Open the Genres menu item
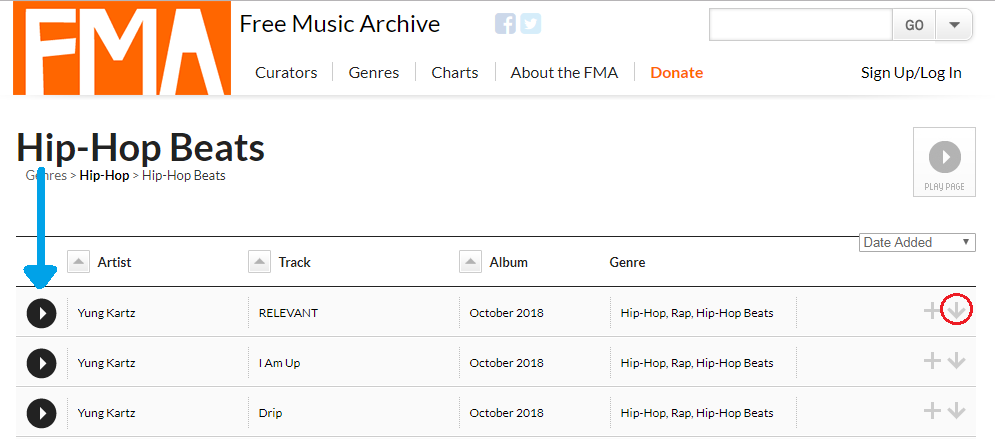Screen dimensions: 995x439 pos(374,73)
